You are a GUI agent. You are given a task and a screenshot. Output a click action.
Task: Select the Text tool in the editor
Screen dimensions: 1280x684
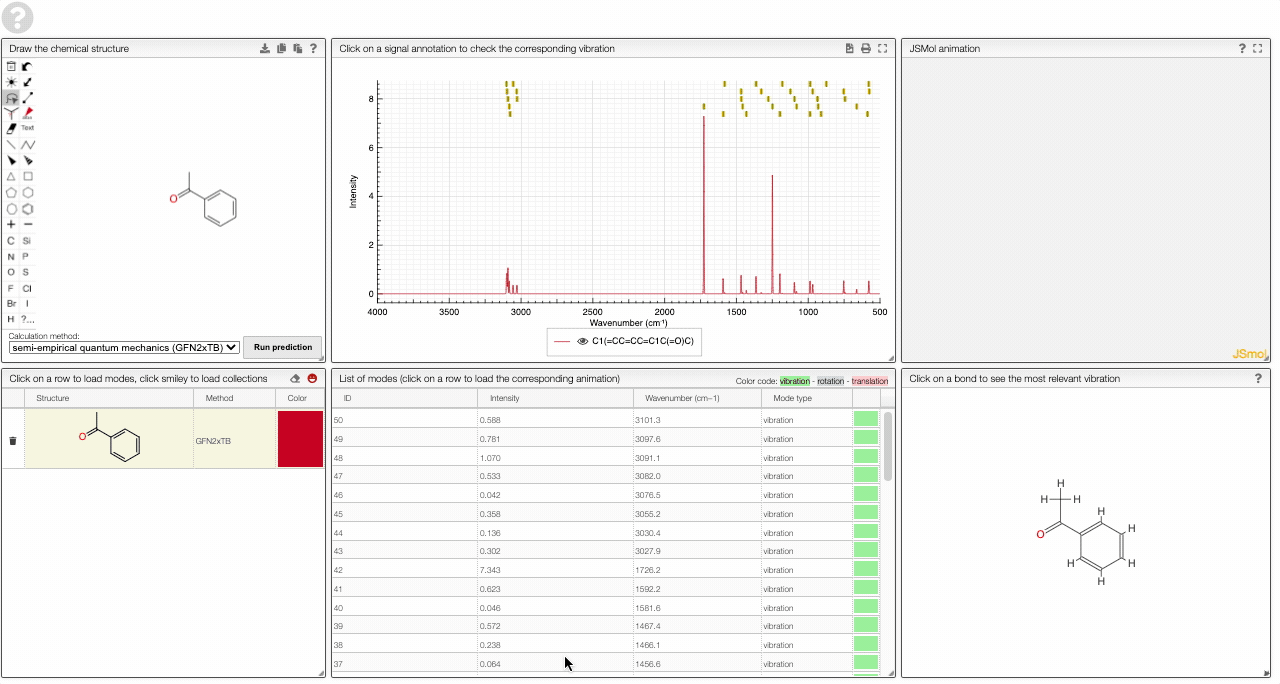(28, 128)
